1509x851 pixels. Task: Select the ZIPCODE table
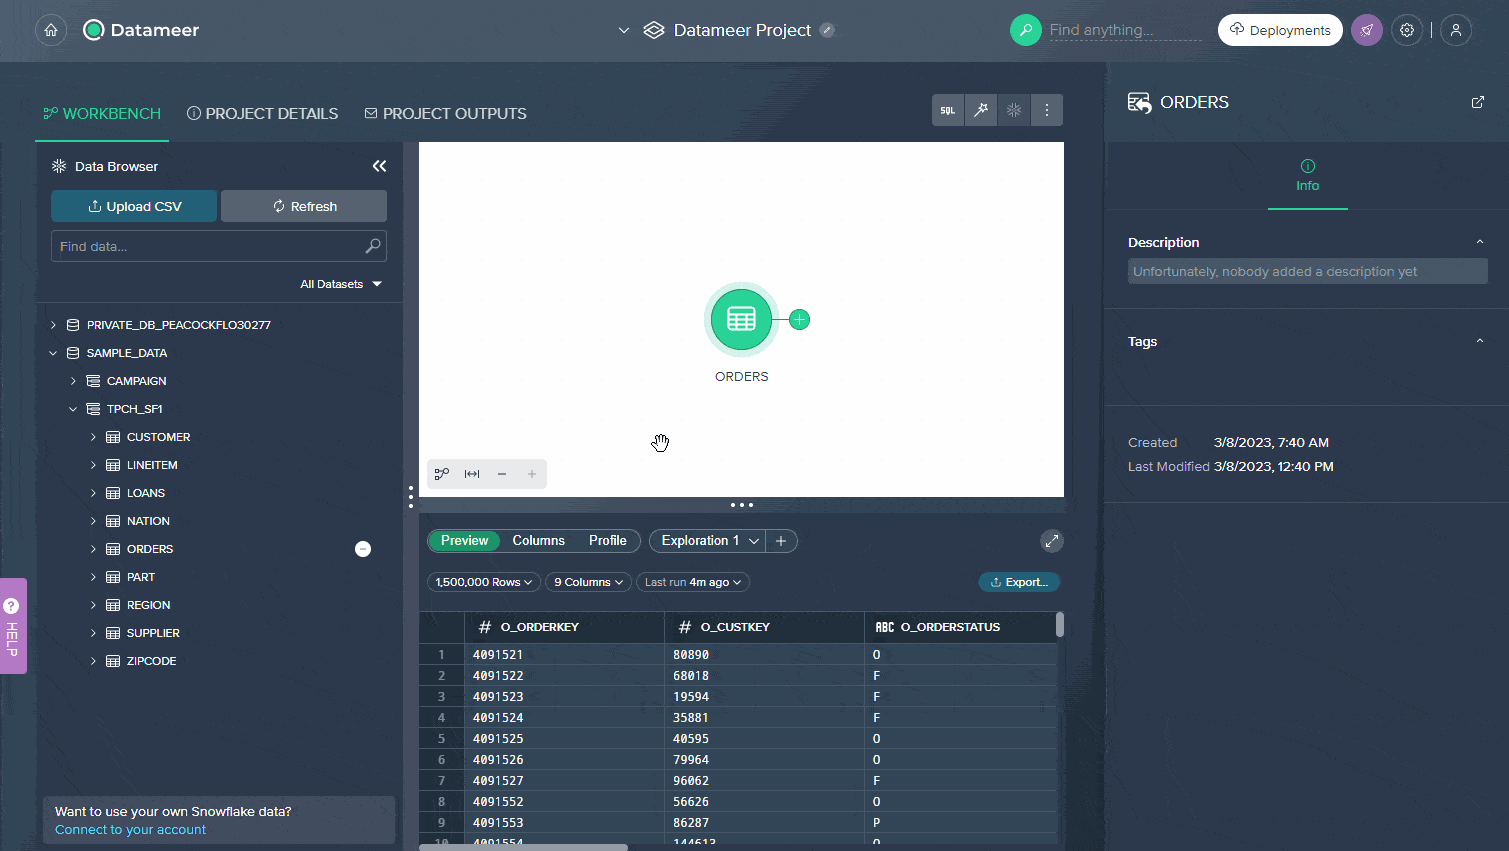[x=151, y=661]
